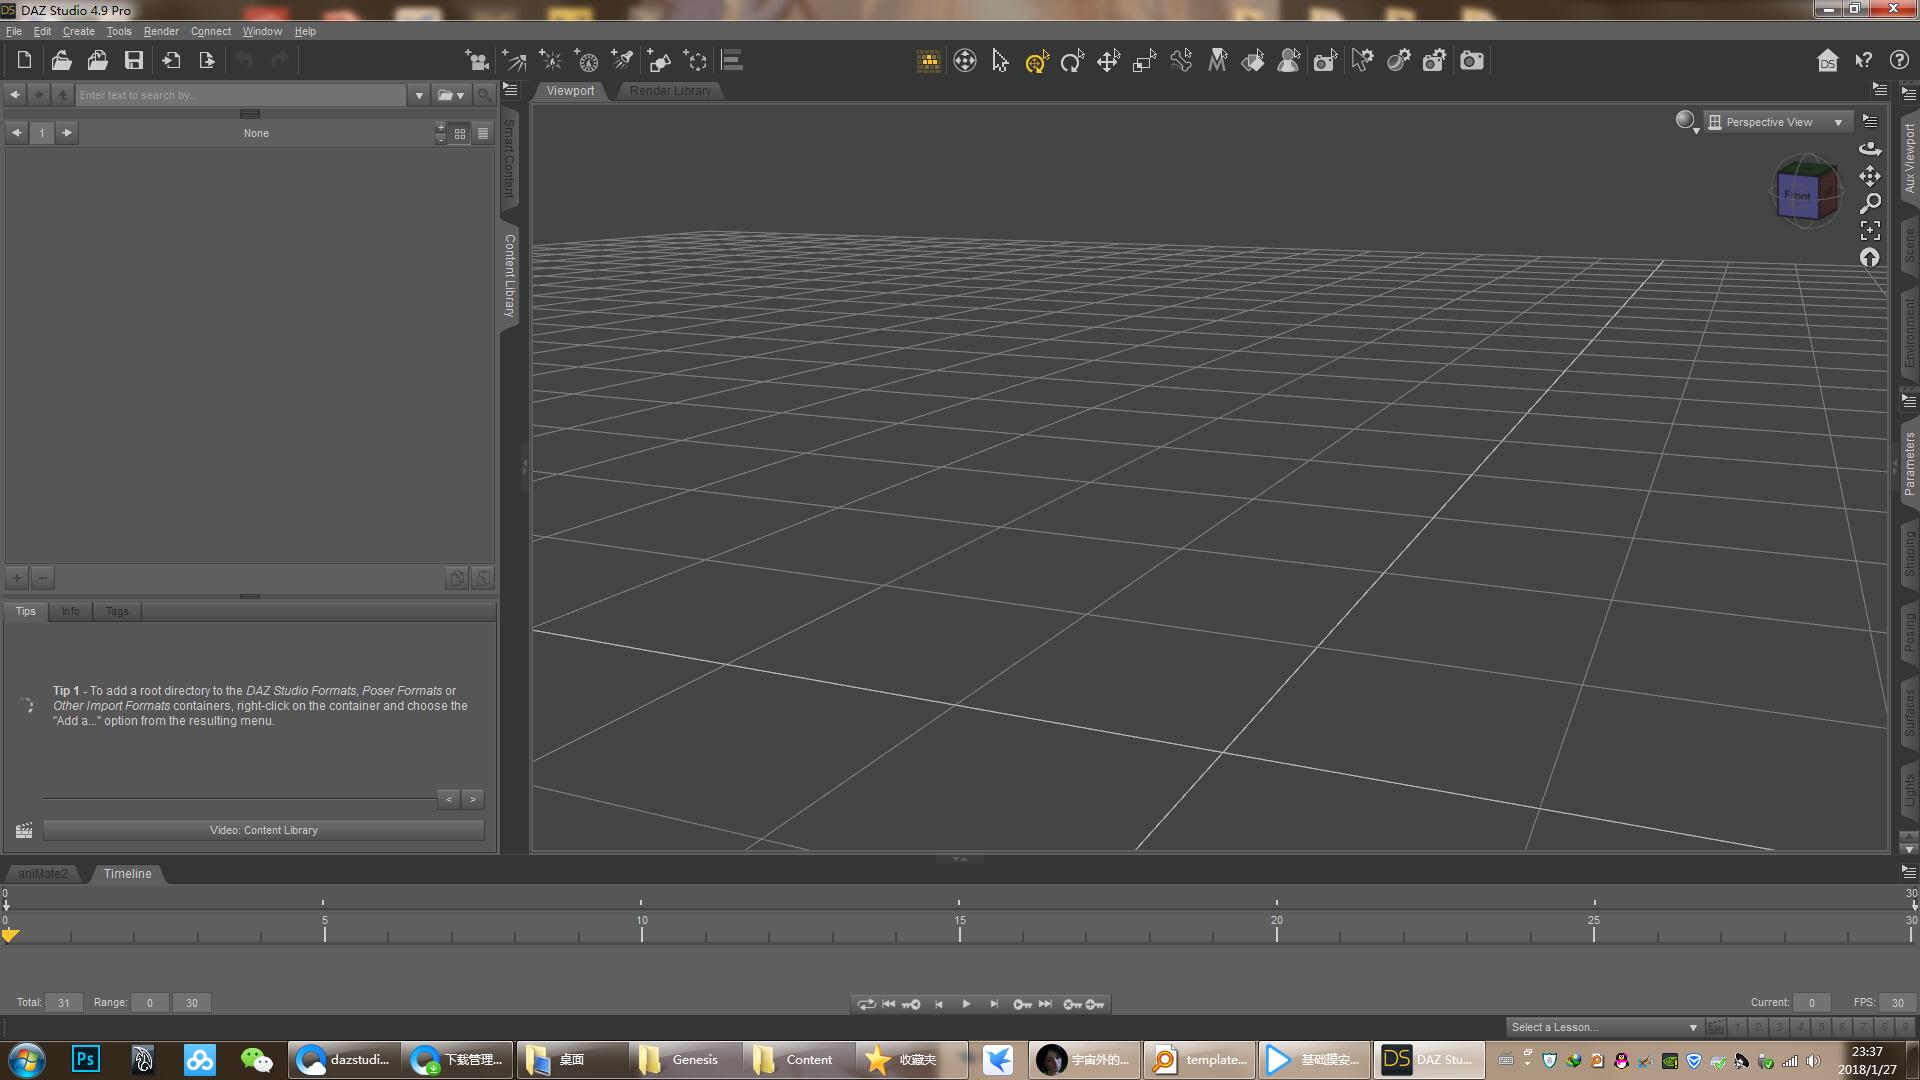Select the Universal Translate tool icon
Image resolution: width=1920 pixels, height=1080 pixels.
[1108, 62]
